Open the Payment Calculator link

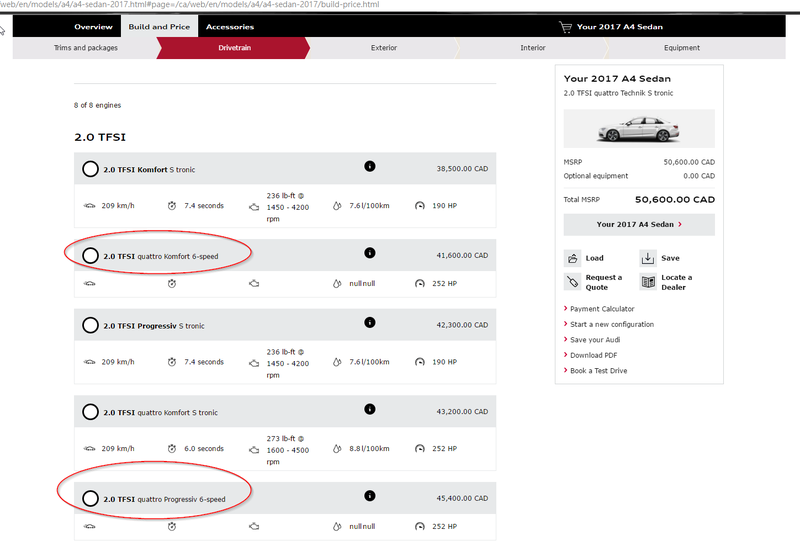pos(602,309)
